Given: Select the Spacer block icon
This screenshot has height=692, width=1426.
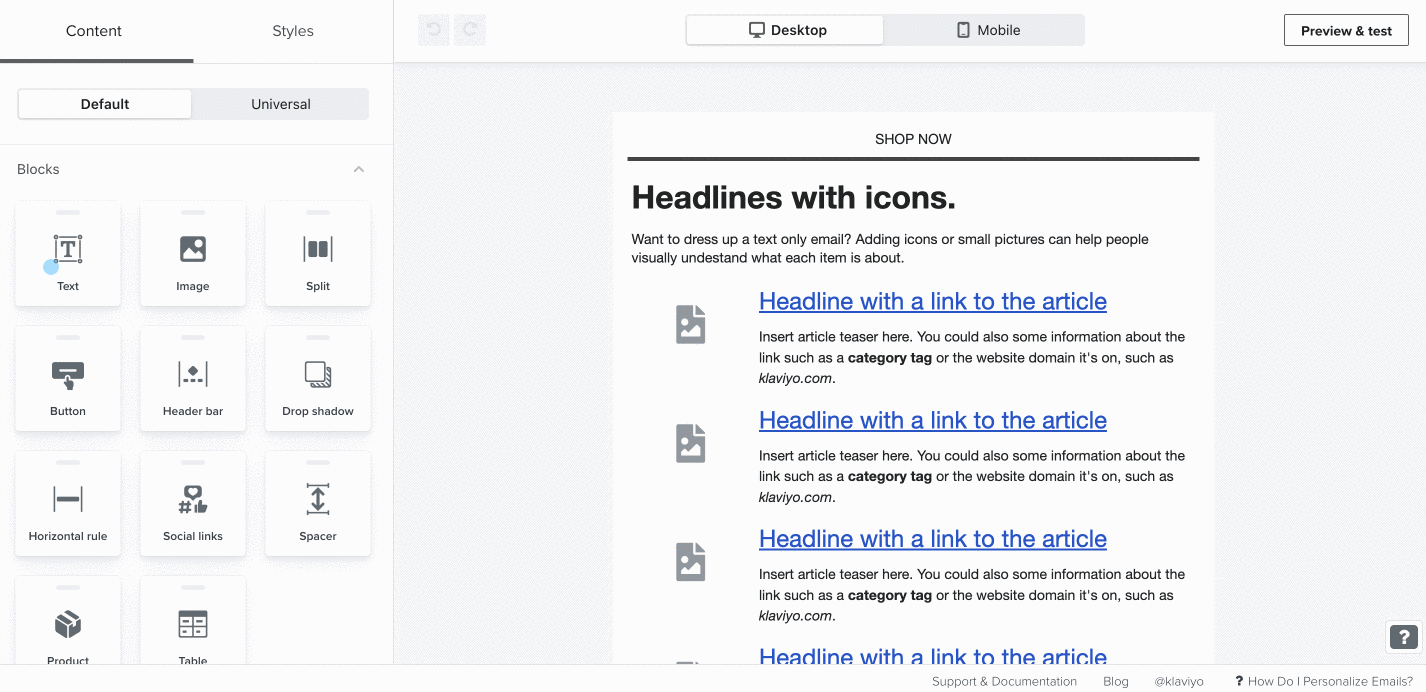Looking at the screenshot, I should [318, 499].
